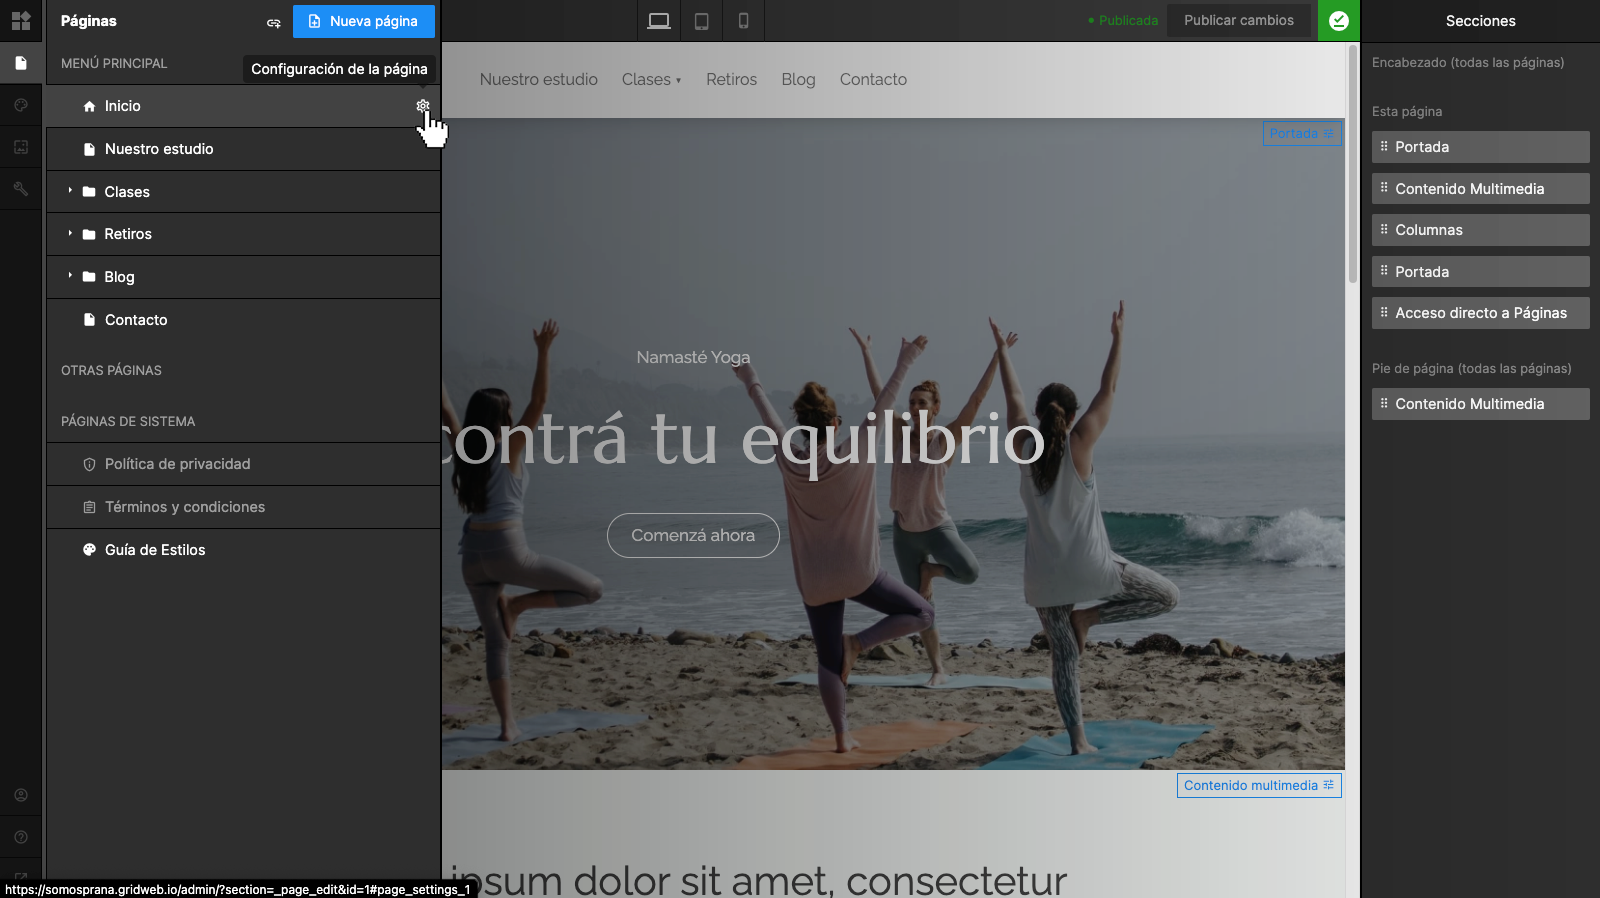
Task: Click the green checkmark status icon
Action: (1338, 21)
